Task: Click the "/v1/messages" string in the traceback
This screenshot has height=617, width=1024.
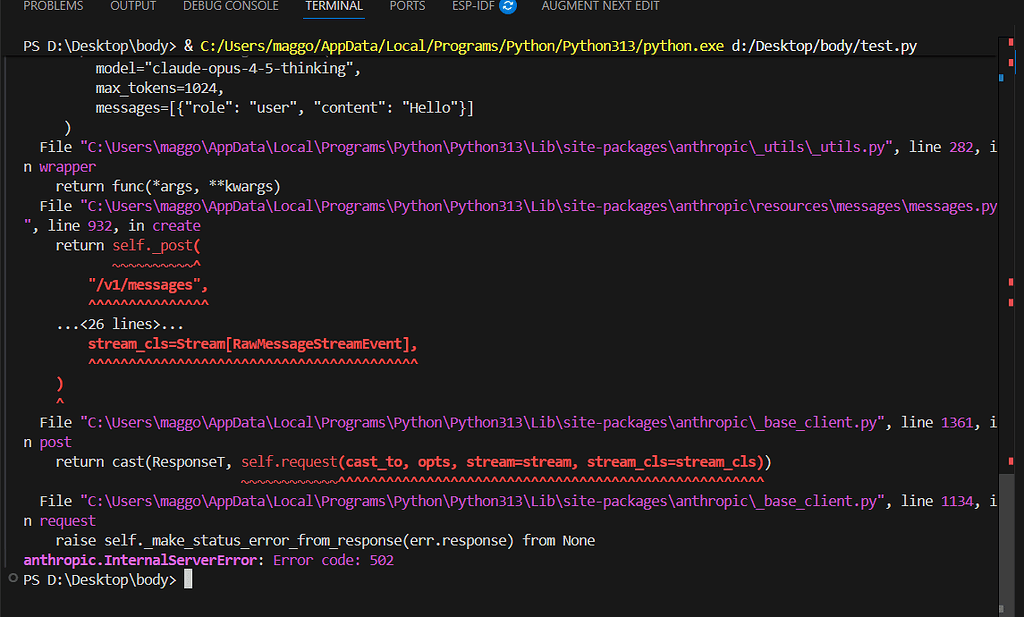Action: (144, 285)
